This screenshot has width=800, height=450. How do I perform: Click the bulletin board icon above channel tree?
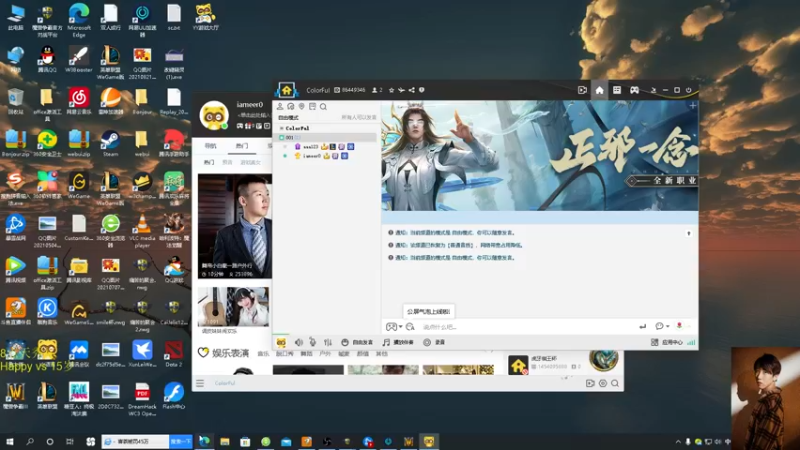(x=312, y=107)
